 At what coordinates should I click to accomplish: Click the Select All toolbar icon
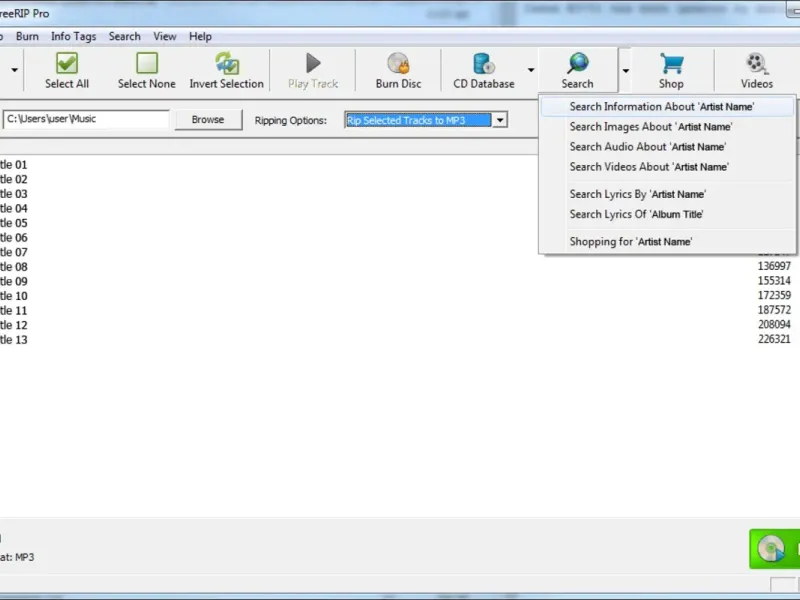click(x=67, y=63)
